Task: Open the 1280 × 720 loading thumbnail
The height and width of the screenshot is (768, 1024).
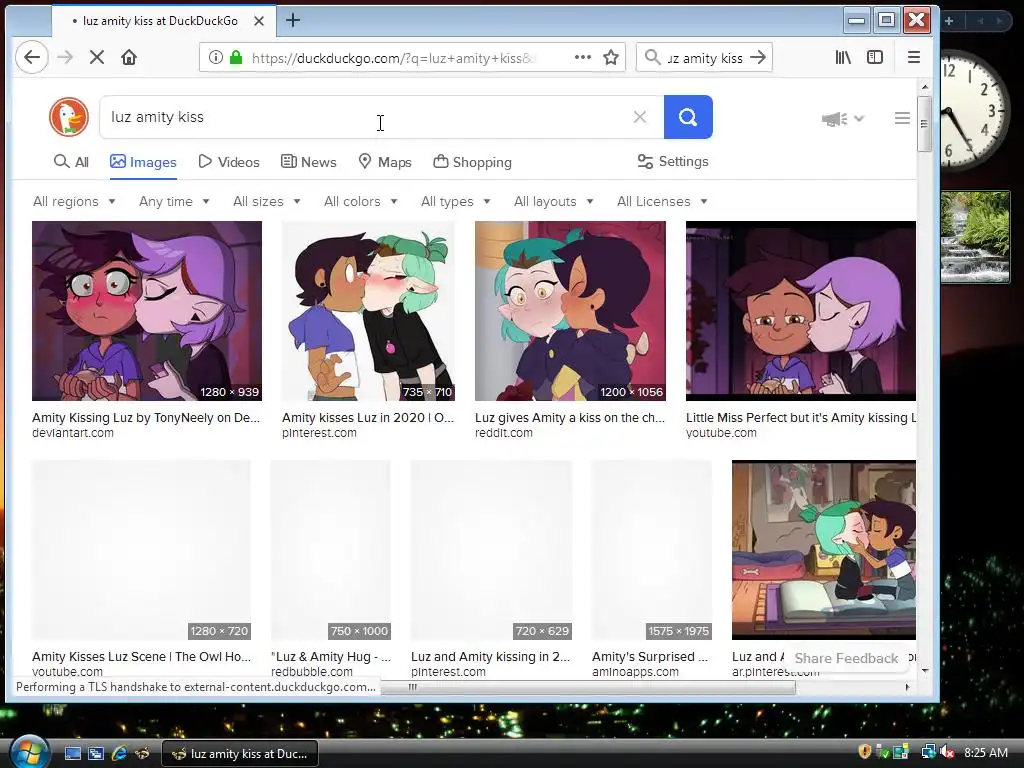Action: (141, 550)
